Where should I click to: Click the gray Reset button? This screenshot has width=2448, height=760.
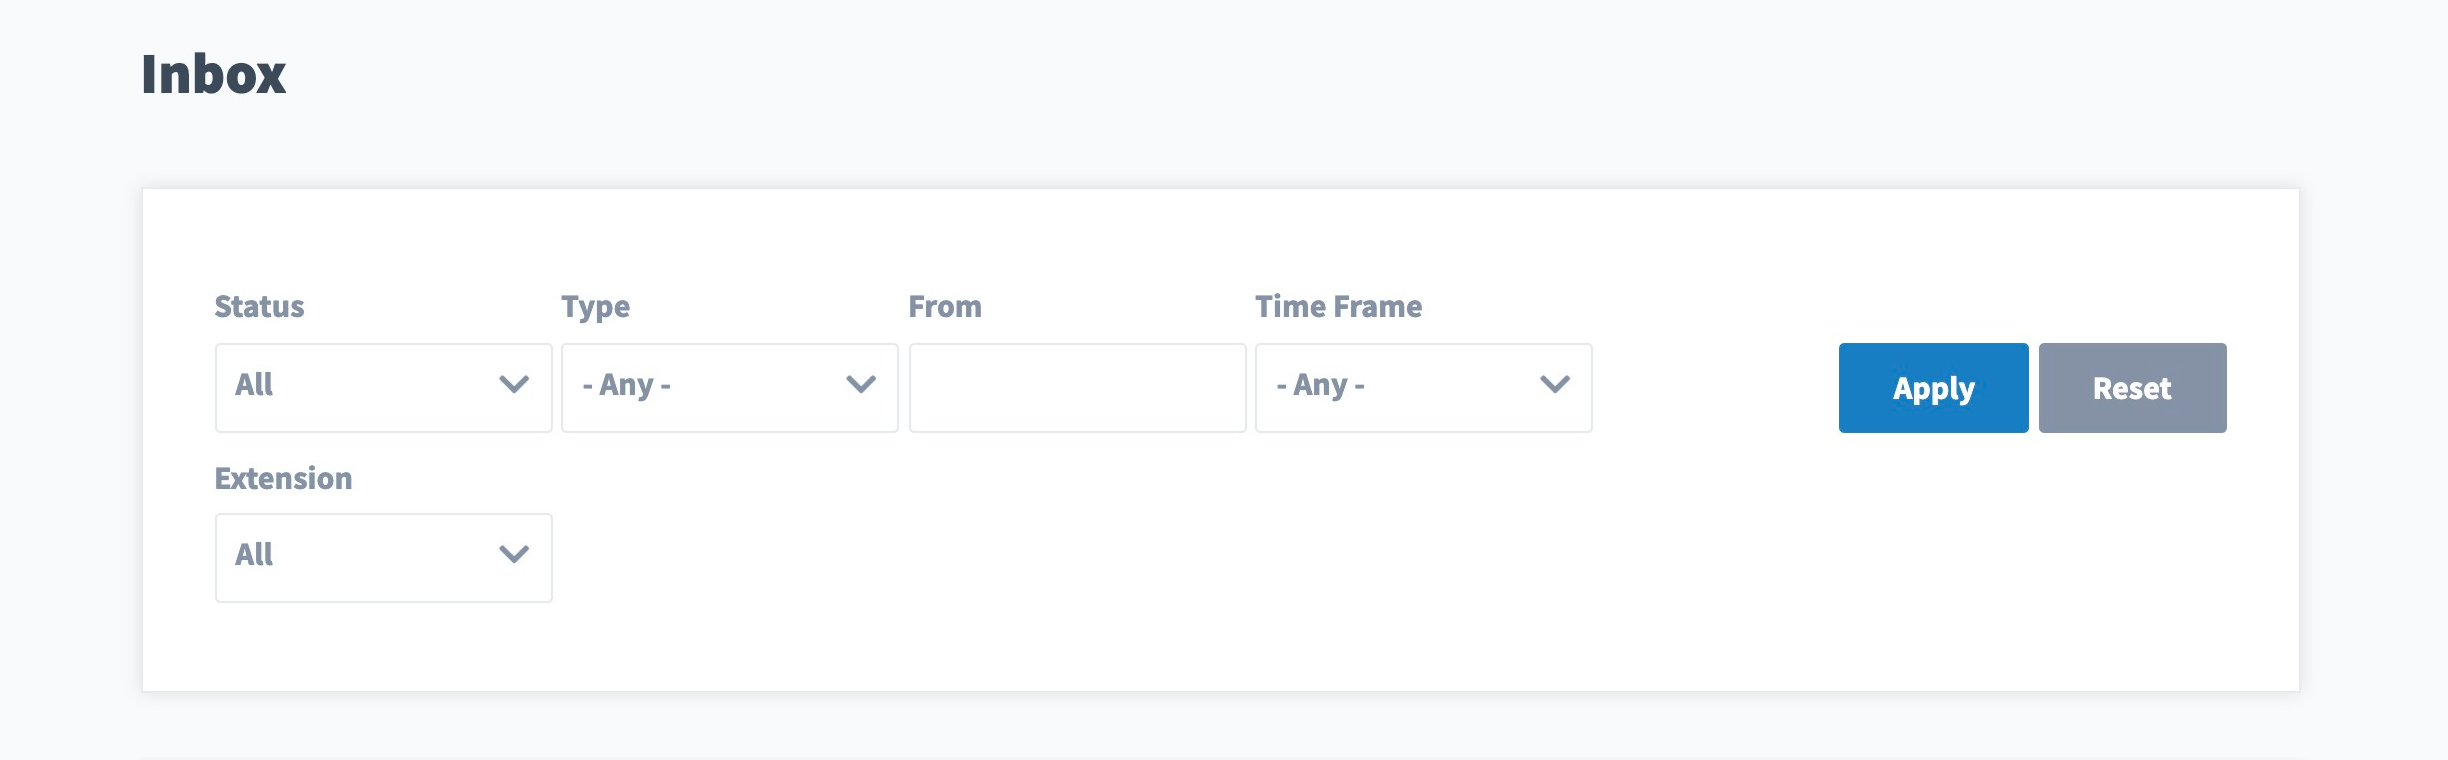(x=2133, y=387)
